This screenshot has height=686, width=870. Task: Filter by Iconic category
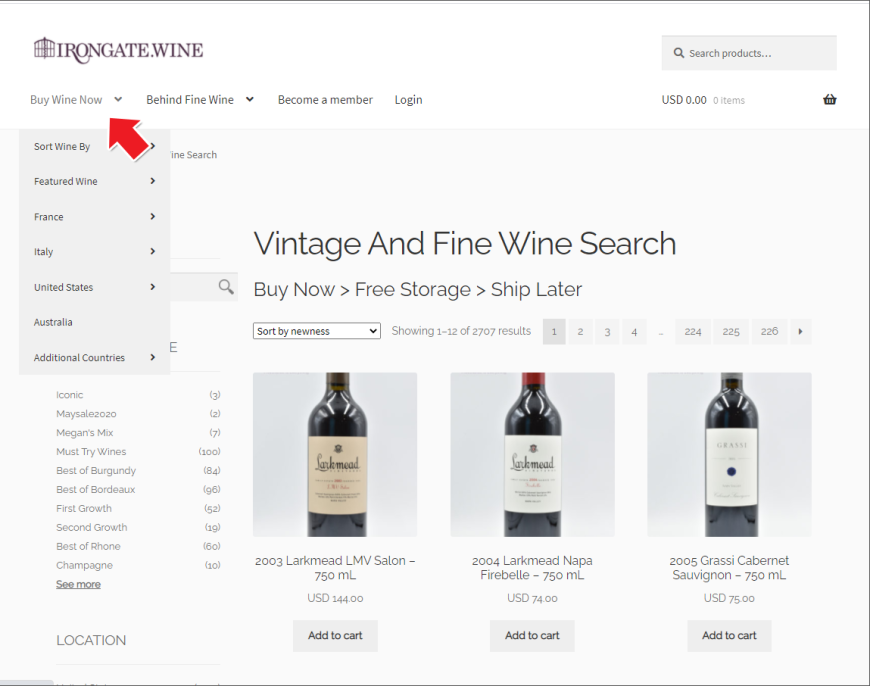click(x=69, y=395)
